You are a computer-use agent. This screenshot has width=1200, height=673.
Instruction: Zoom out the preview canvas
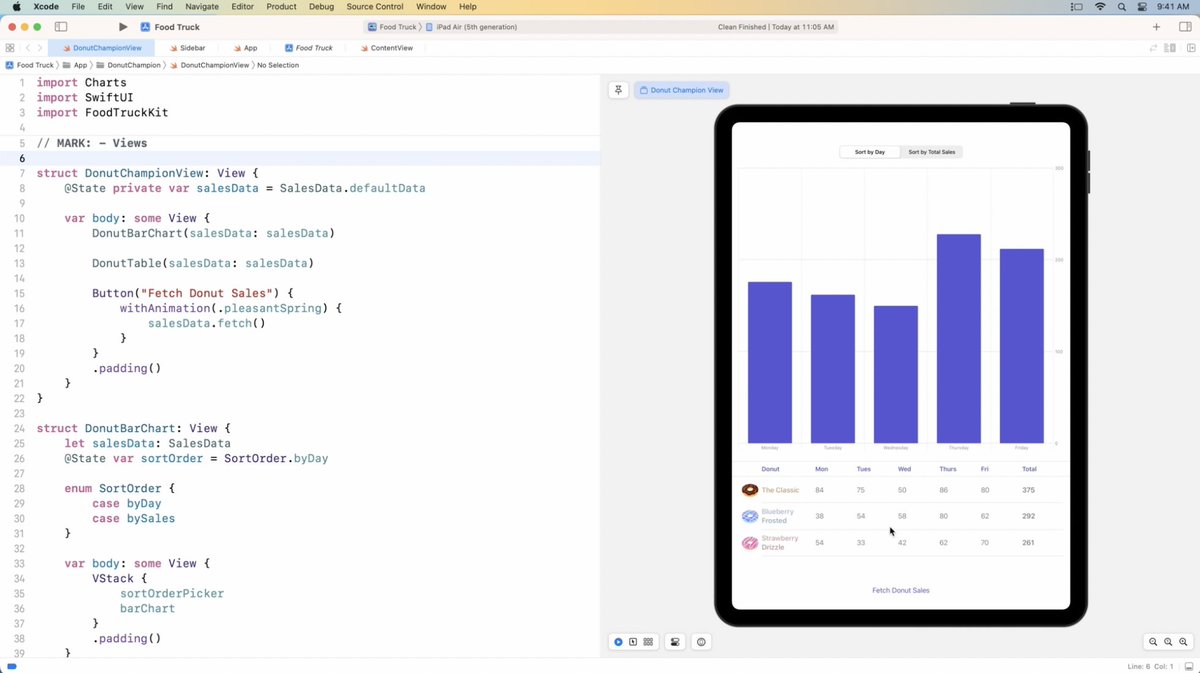click(x=1153, y=642)
